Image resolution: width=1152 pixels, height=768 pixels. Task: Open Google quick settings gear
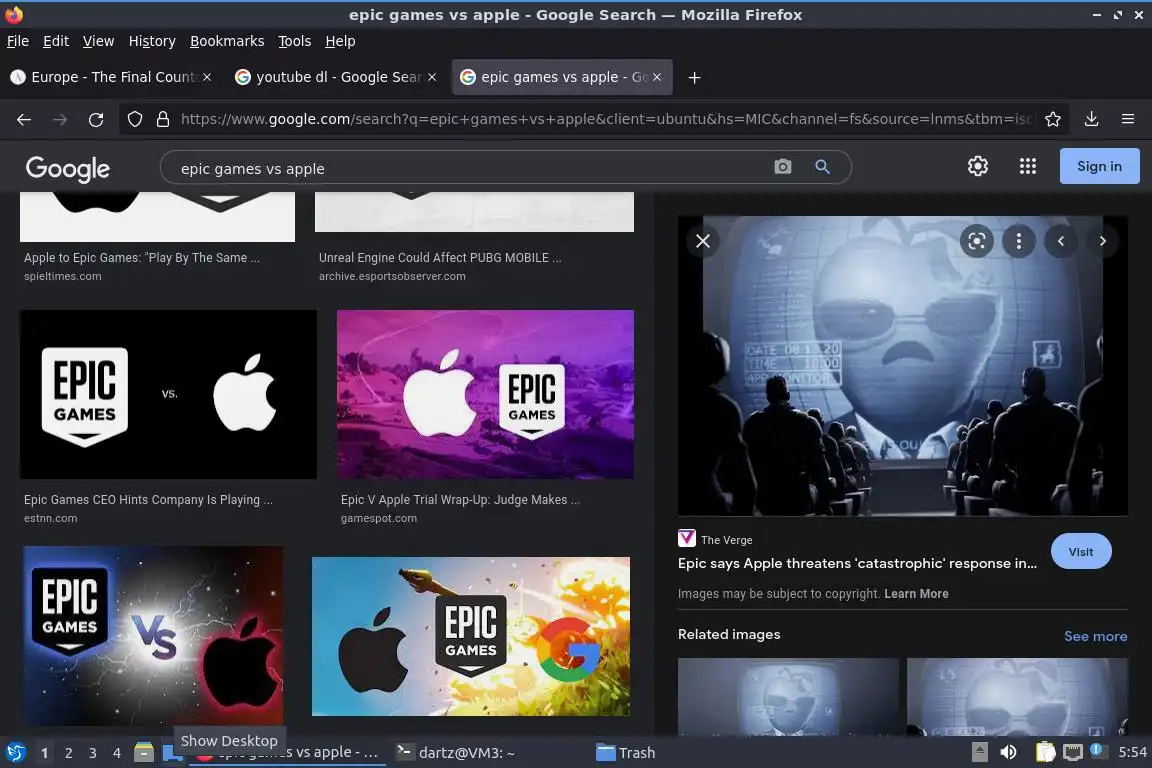977,166
